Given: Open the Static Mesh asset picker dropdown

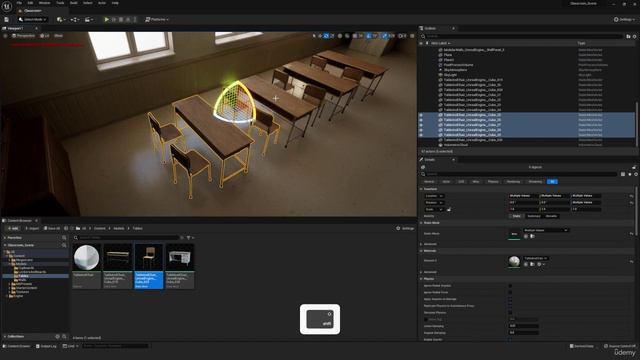Looking at the screenshot, I should click(546, 230).
